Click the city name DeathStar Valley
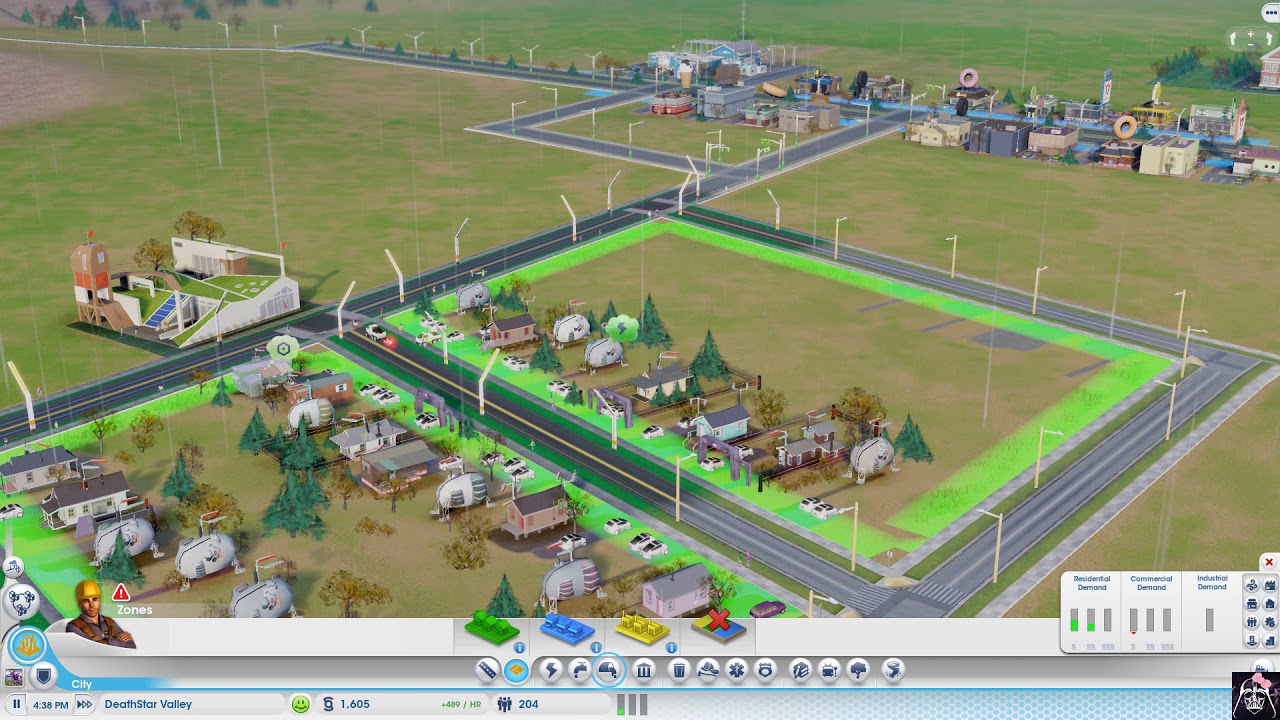This screenshot has height=720, width=1280. click(x=148, y=704)
